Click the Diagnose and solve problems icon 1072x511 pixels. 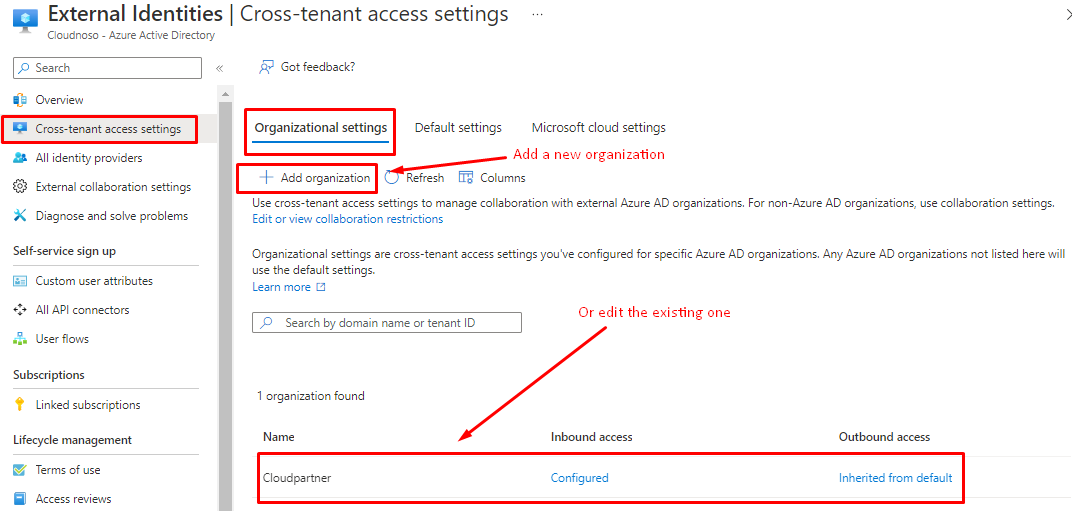pos(20,216)
